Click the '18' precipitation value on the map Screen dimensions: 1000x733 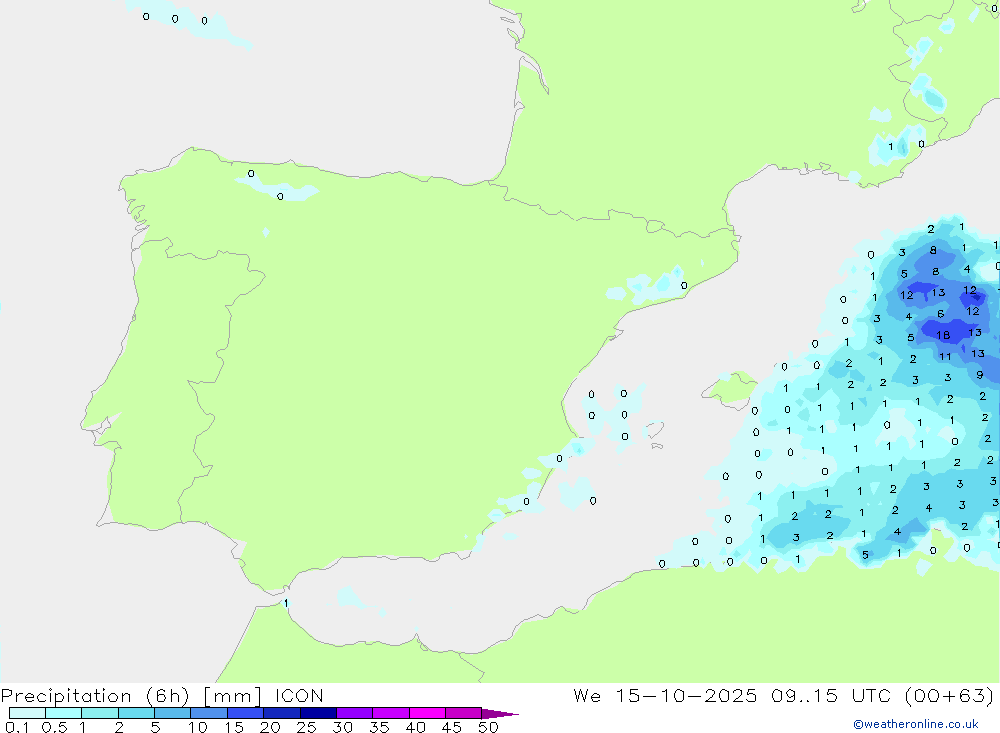click(x=943, y=335)
